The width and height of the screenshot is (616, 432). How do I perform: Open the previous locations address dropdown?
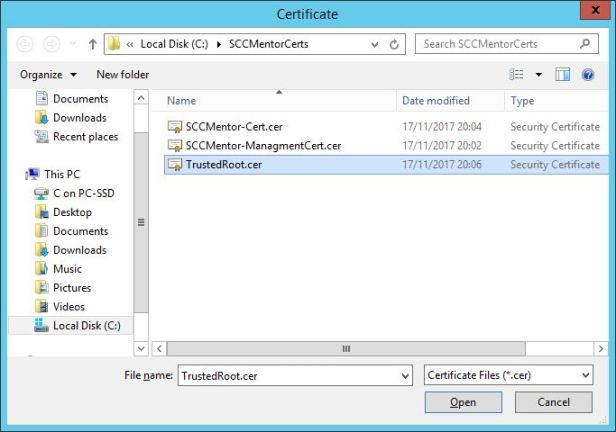pyautogui.click(x=374, y=44)
